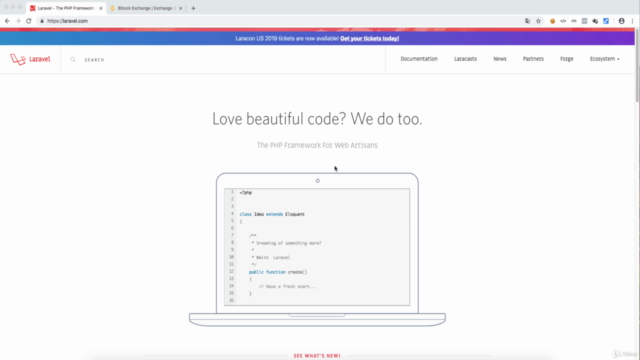Click the SEE WHAT'S NEW link
640x360 pixels.
coord(317,356)
